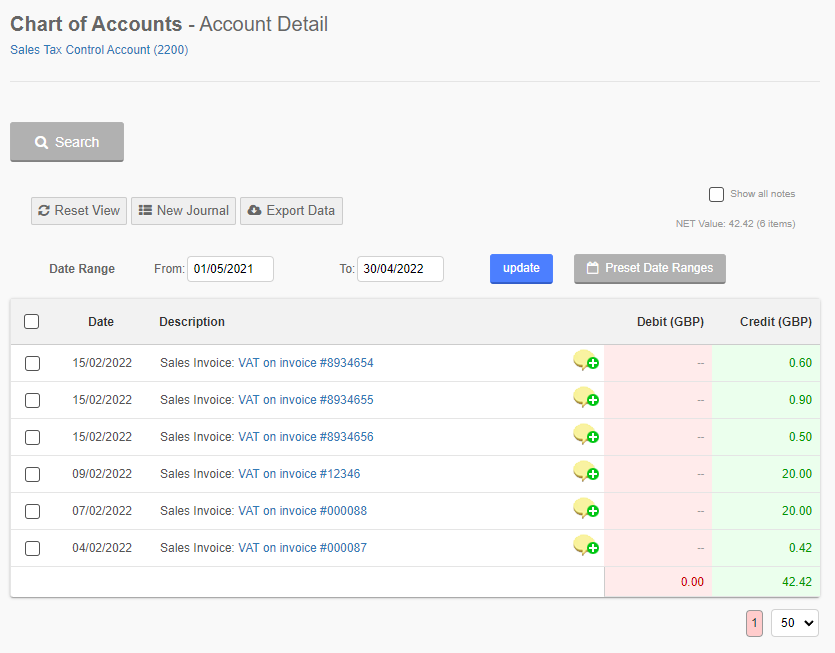Click the 0.90 credit amount
835x653 pixels.
coord(800,399)
